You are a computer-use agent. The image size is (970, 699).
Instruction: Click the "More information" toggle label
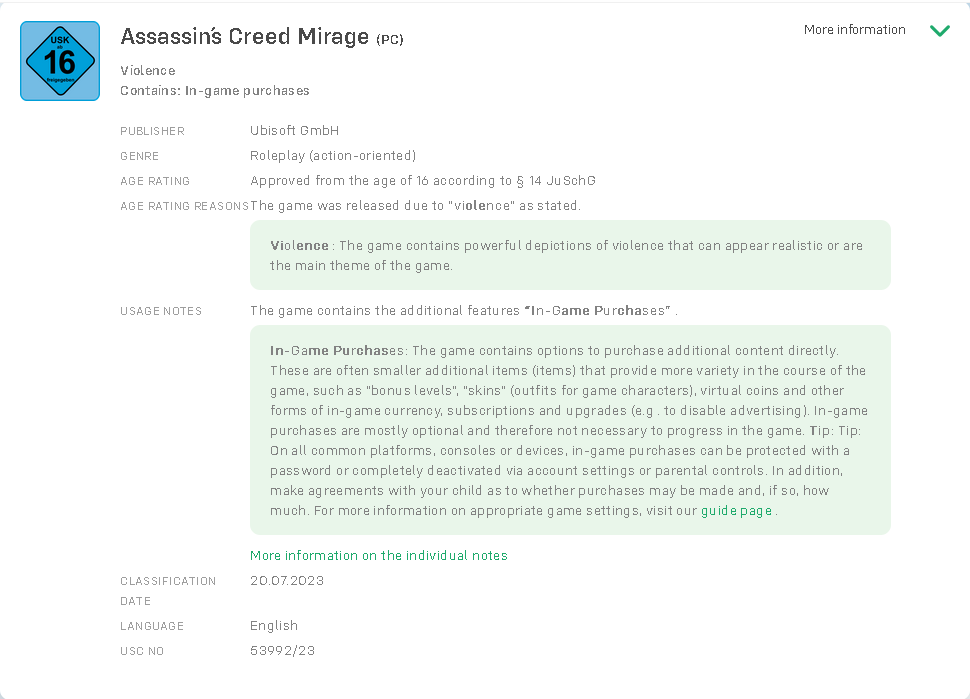click(x=854, y=30)
